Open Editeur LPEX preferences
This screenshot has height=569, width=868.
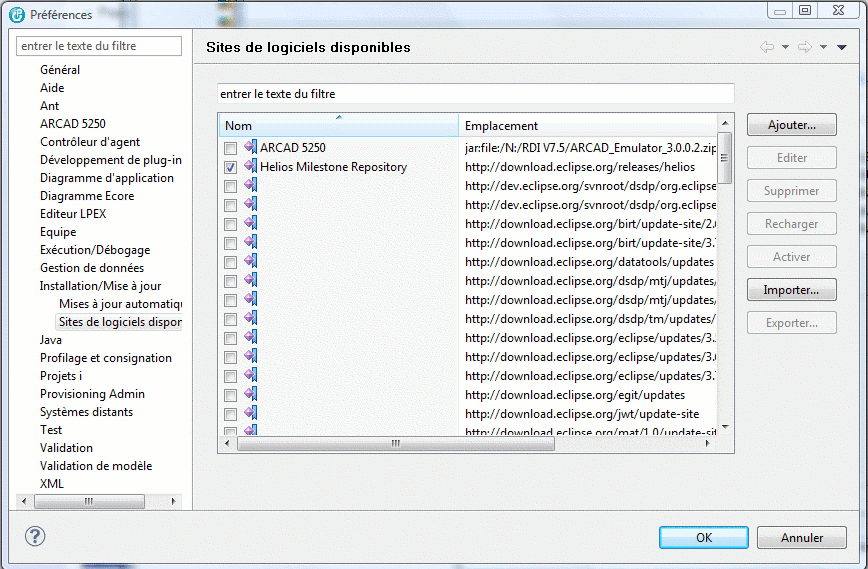pyautogui.click(x=73, y=214)
